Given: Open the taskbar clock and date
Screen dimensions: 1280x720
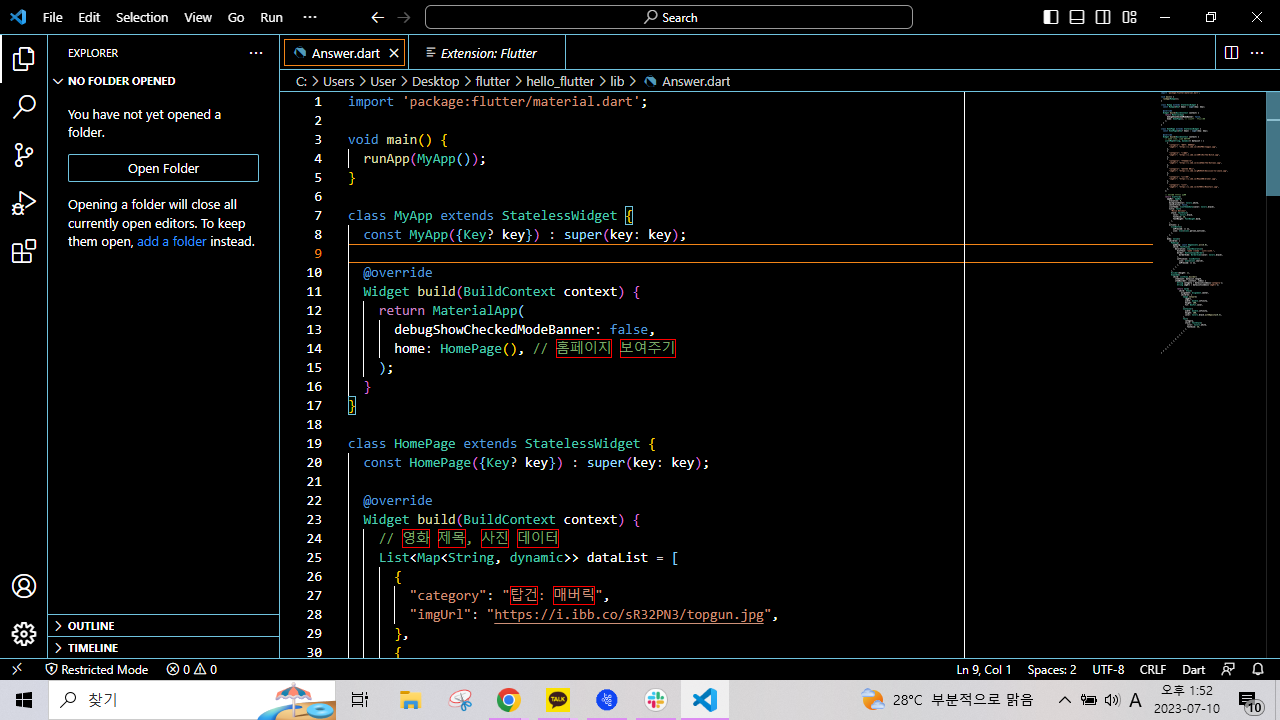Looking at the screenshot, I should tap(1186, 700).
